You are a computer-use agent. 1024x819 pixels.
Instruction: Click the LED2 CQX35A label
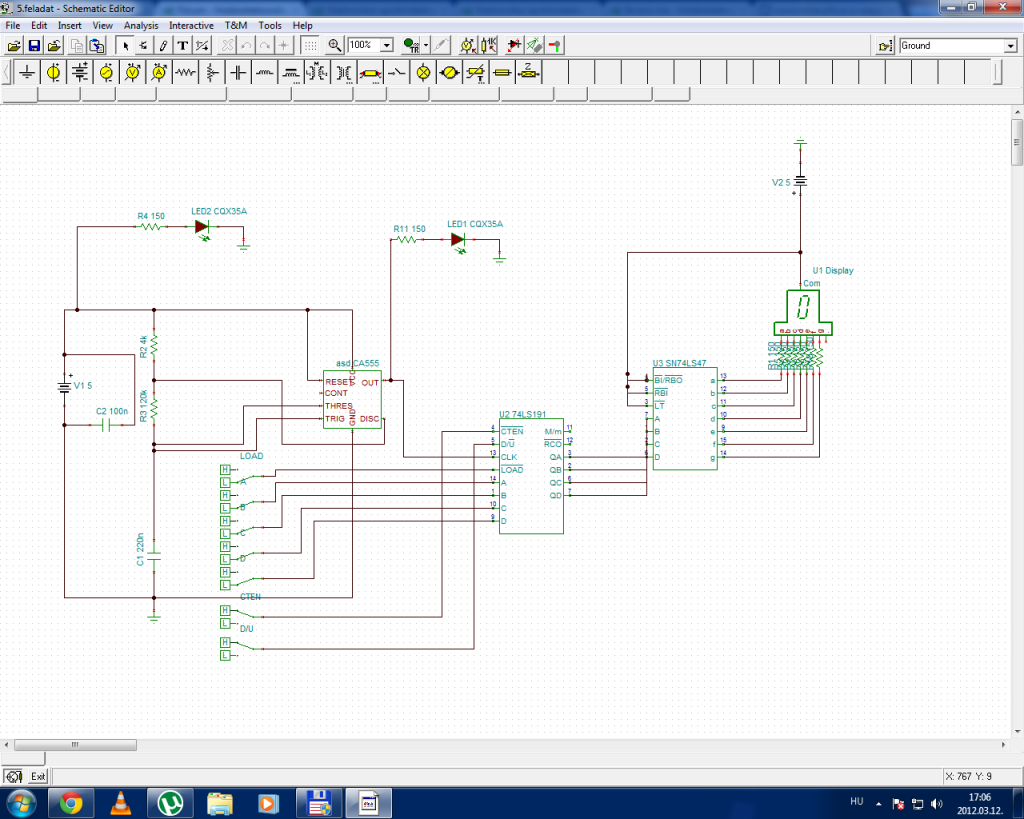[x=219, y=211]
